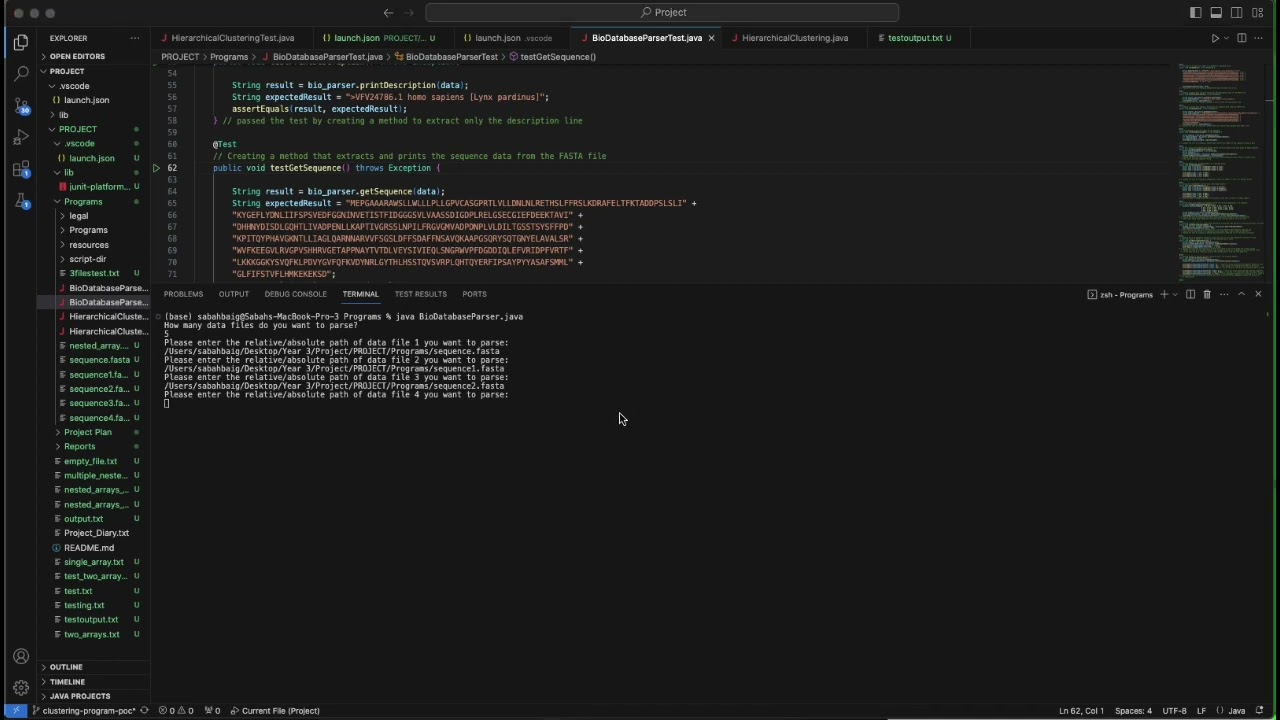Open the terminal launch profile dropdown
This screenshot has height=720, width=1280.
[1175, 294]
